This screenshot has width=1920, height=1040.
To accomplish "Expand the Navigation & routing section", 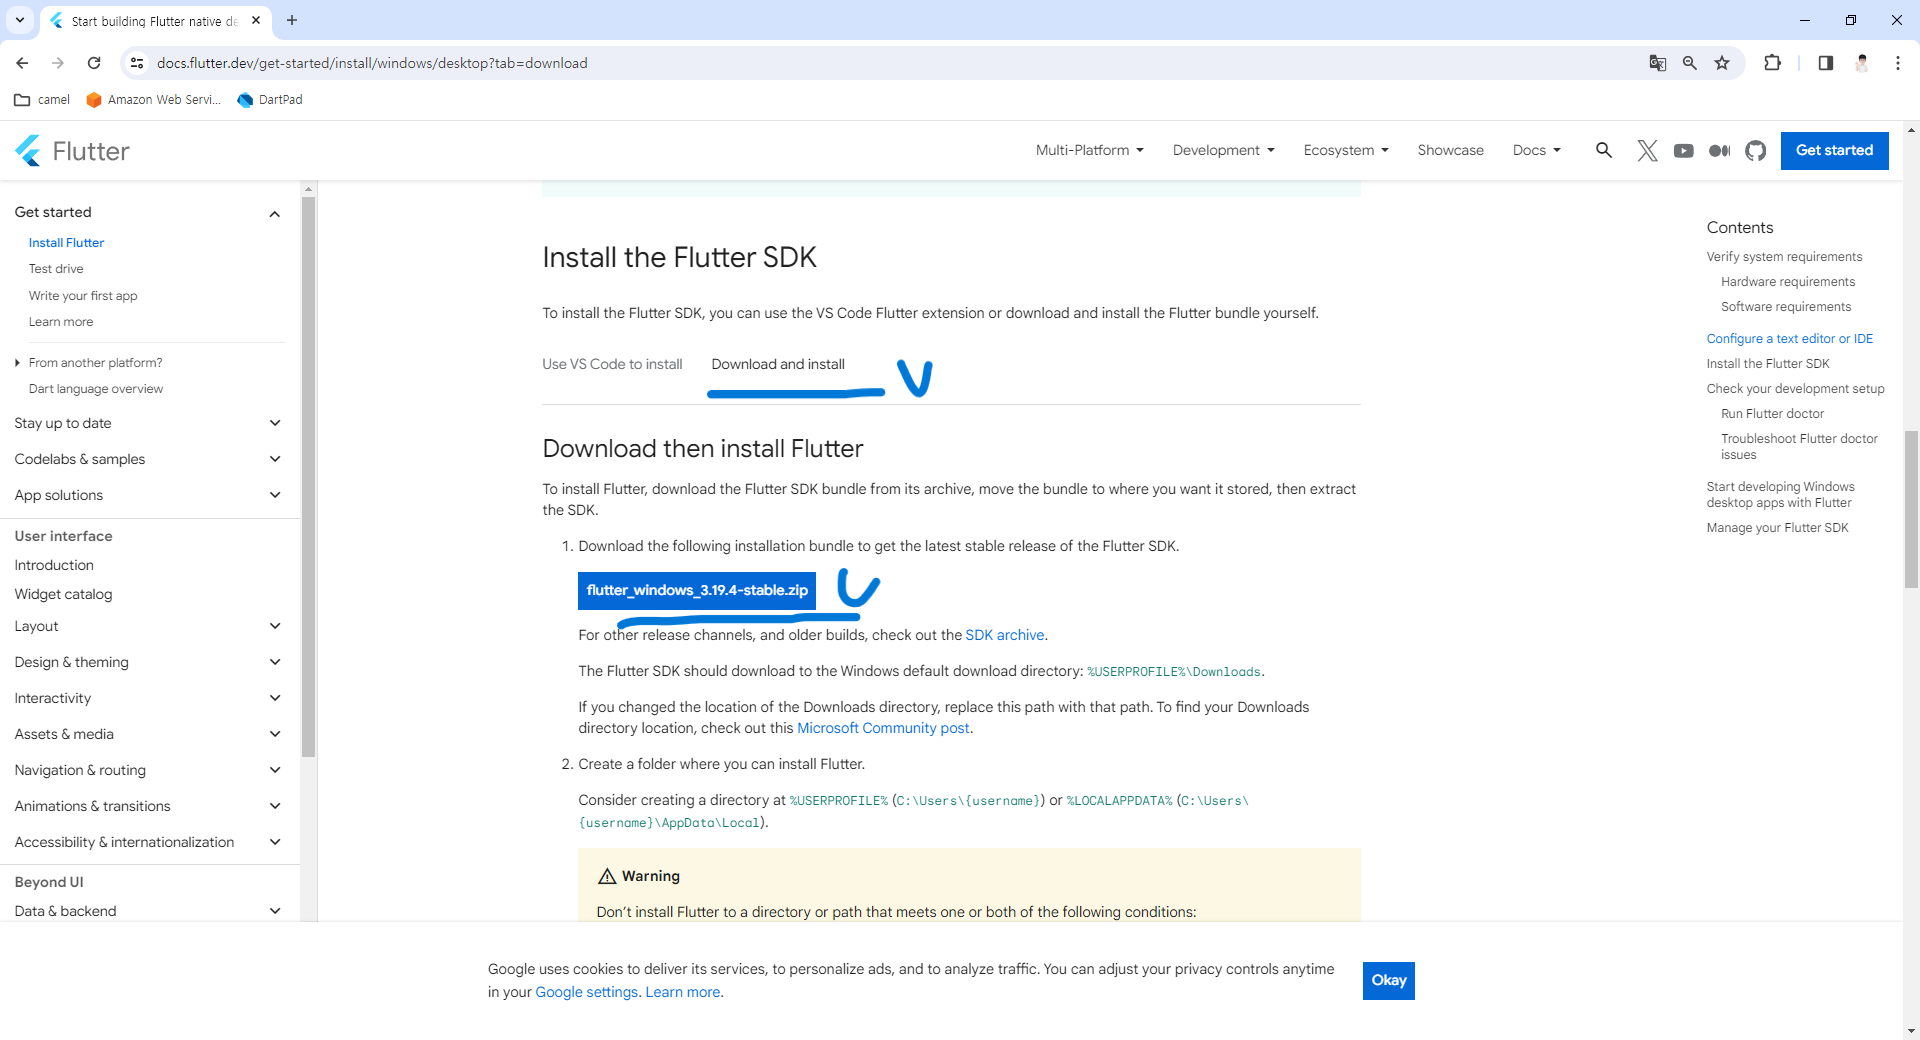I will 274,770.
